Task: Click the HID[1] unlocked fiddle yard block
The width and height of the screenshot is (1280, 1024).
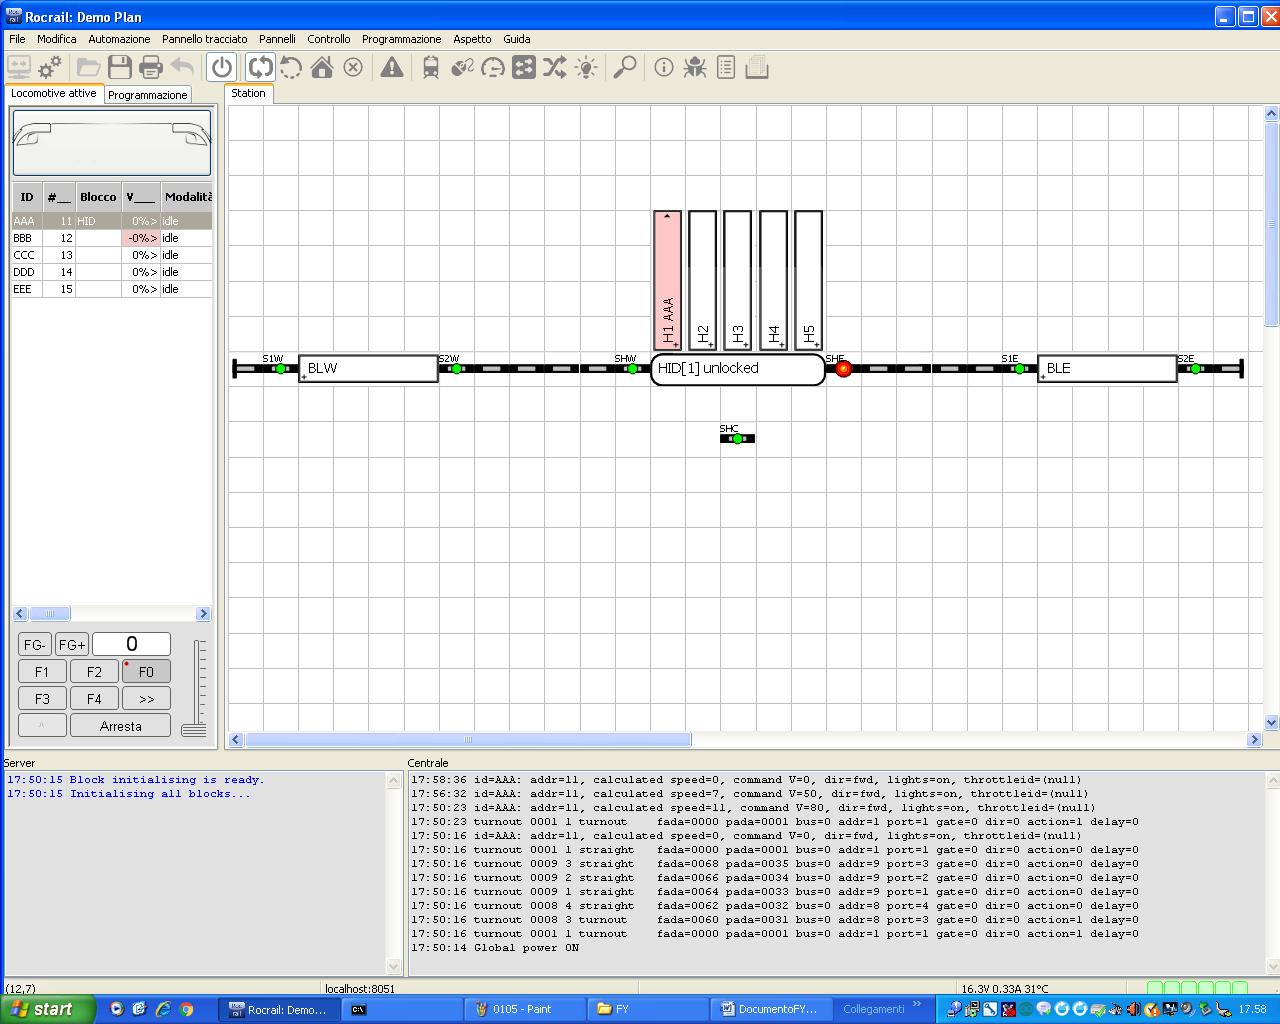Action: click(738, 369)
